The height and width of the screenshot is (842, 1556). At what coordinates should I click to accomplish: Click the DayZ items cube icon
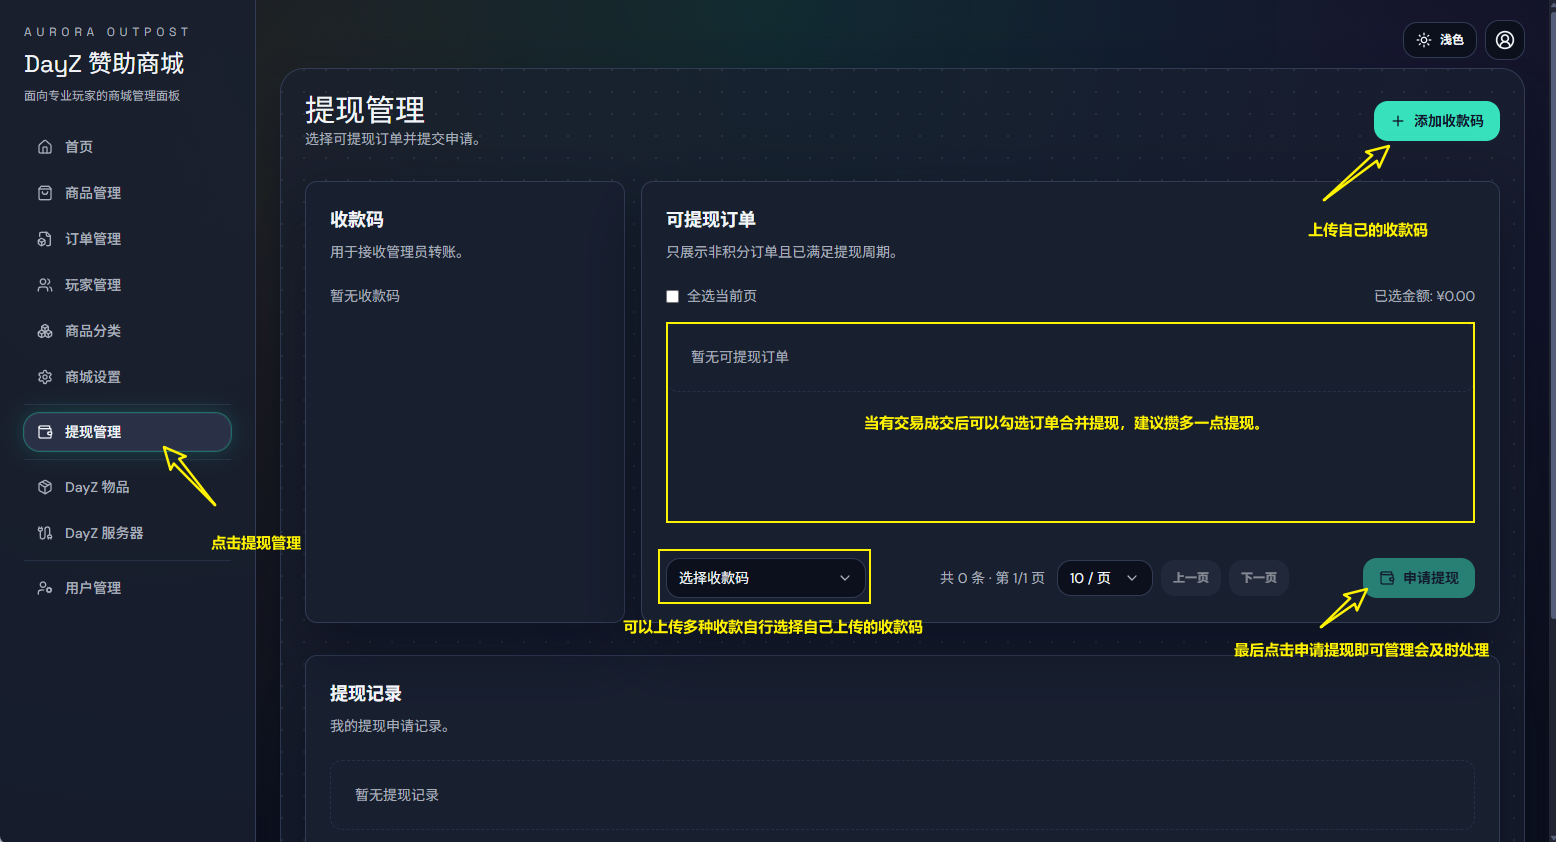45,487
